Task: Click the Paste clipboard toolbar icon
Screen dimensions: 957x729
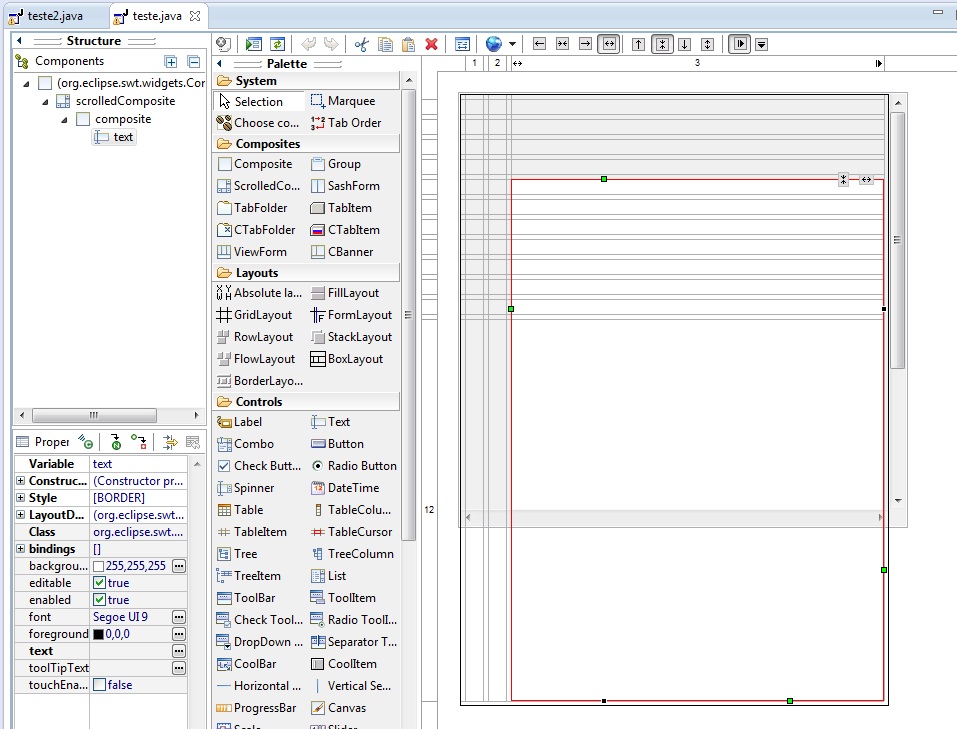Action: (x=408, y=44)
